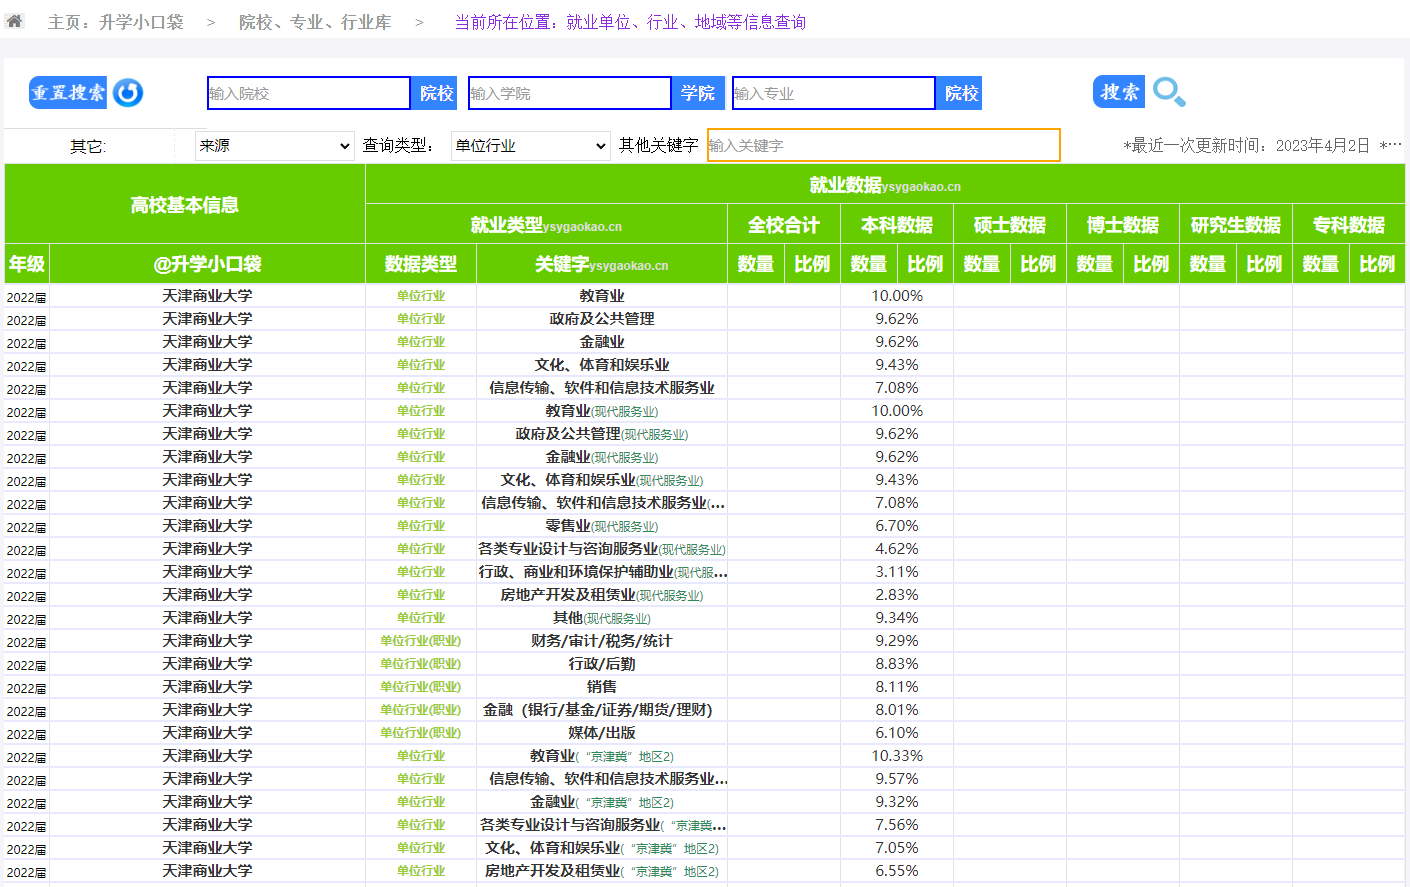Open the 来源 dropdown
The image size is (1410, 887).
click(x=274, y=146)
